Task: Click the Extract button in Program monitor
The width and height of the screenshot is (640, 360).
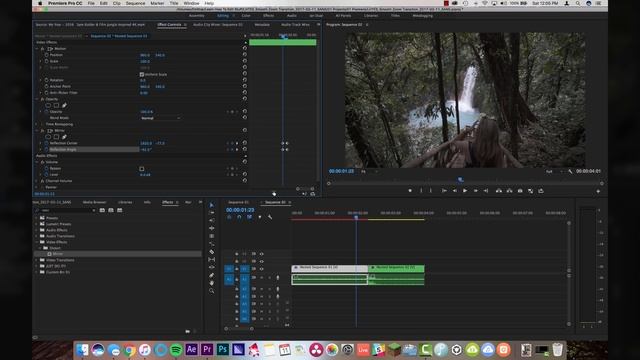Action: coord(509,191)
